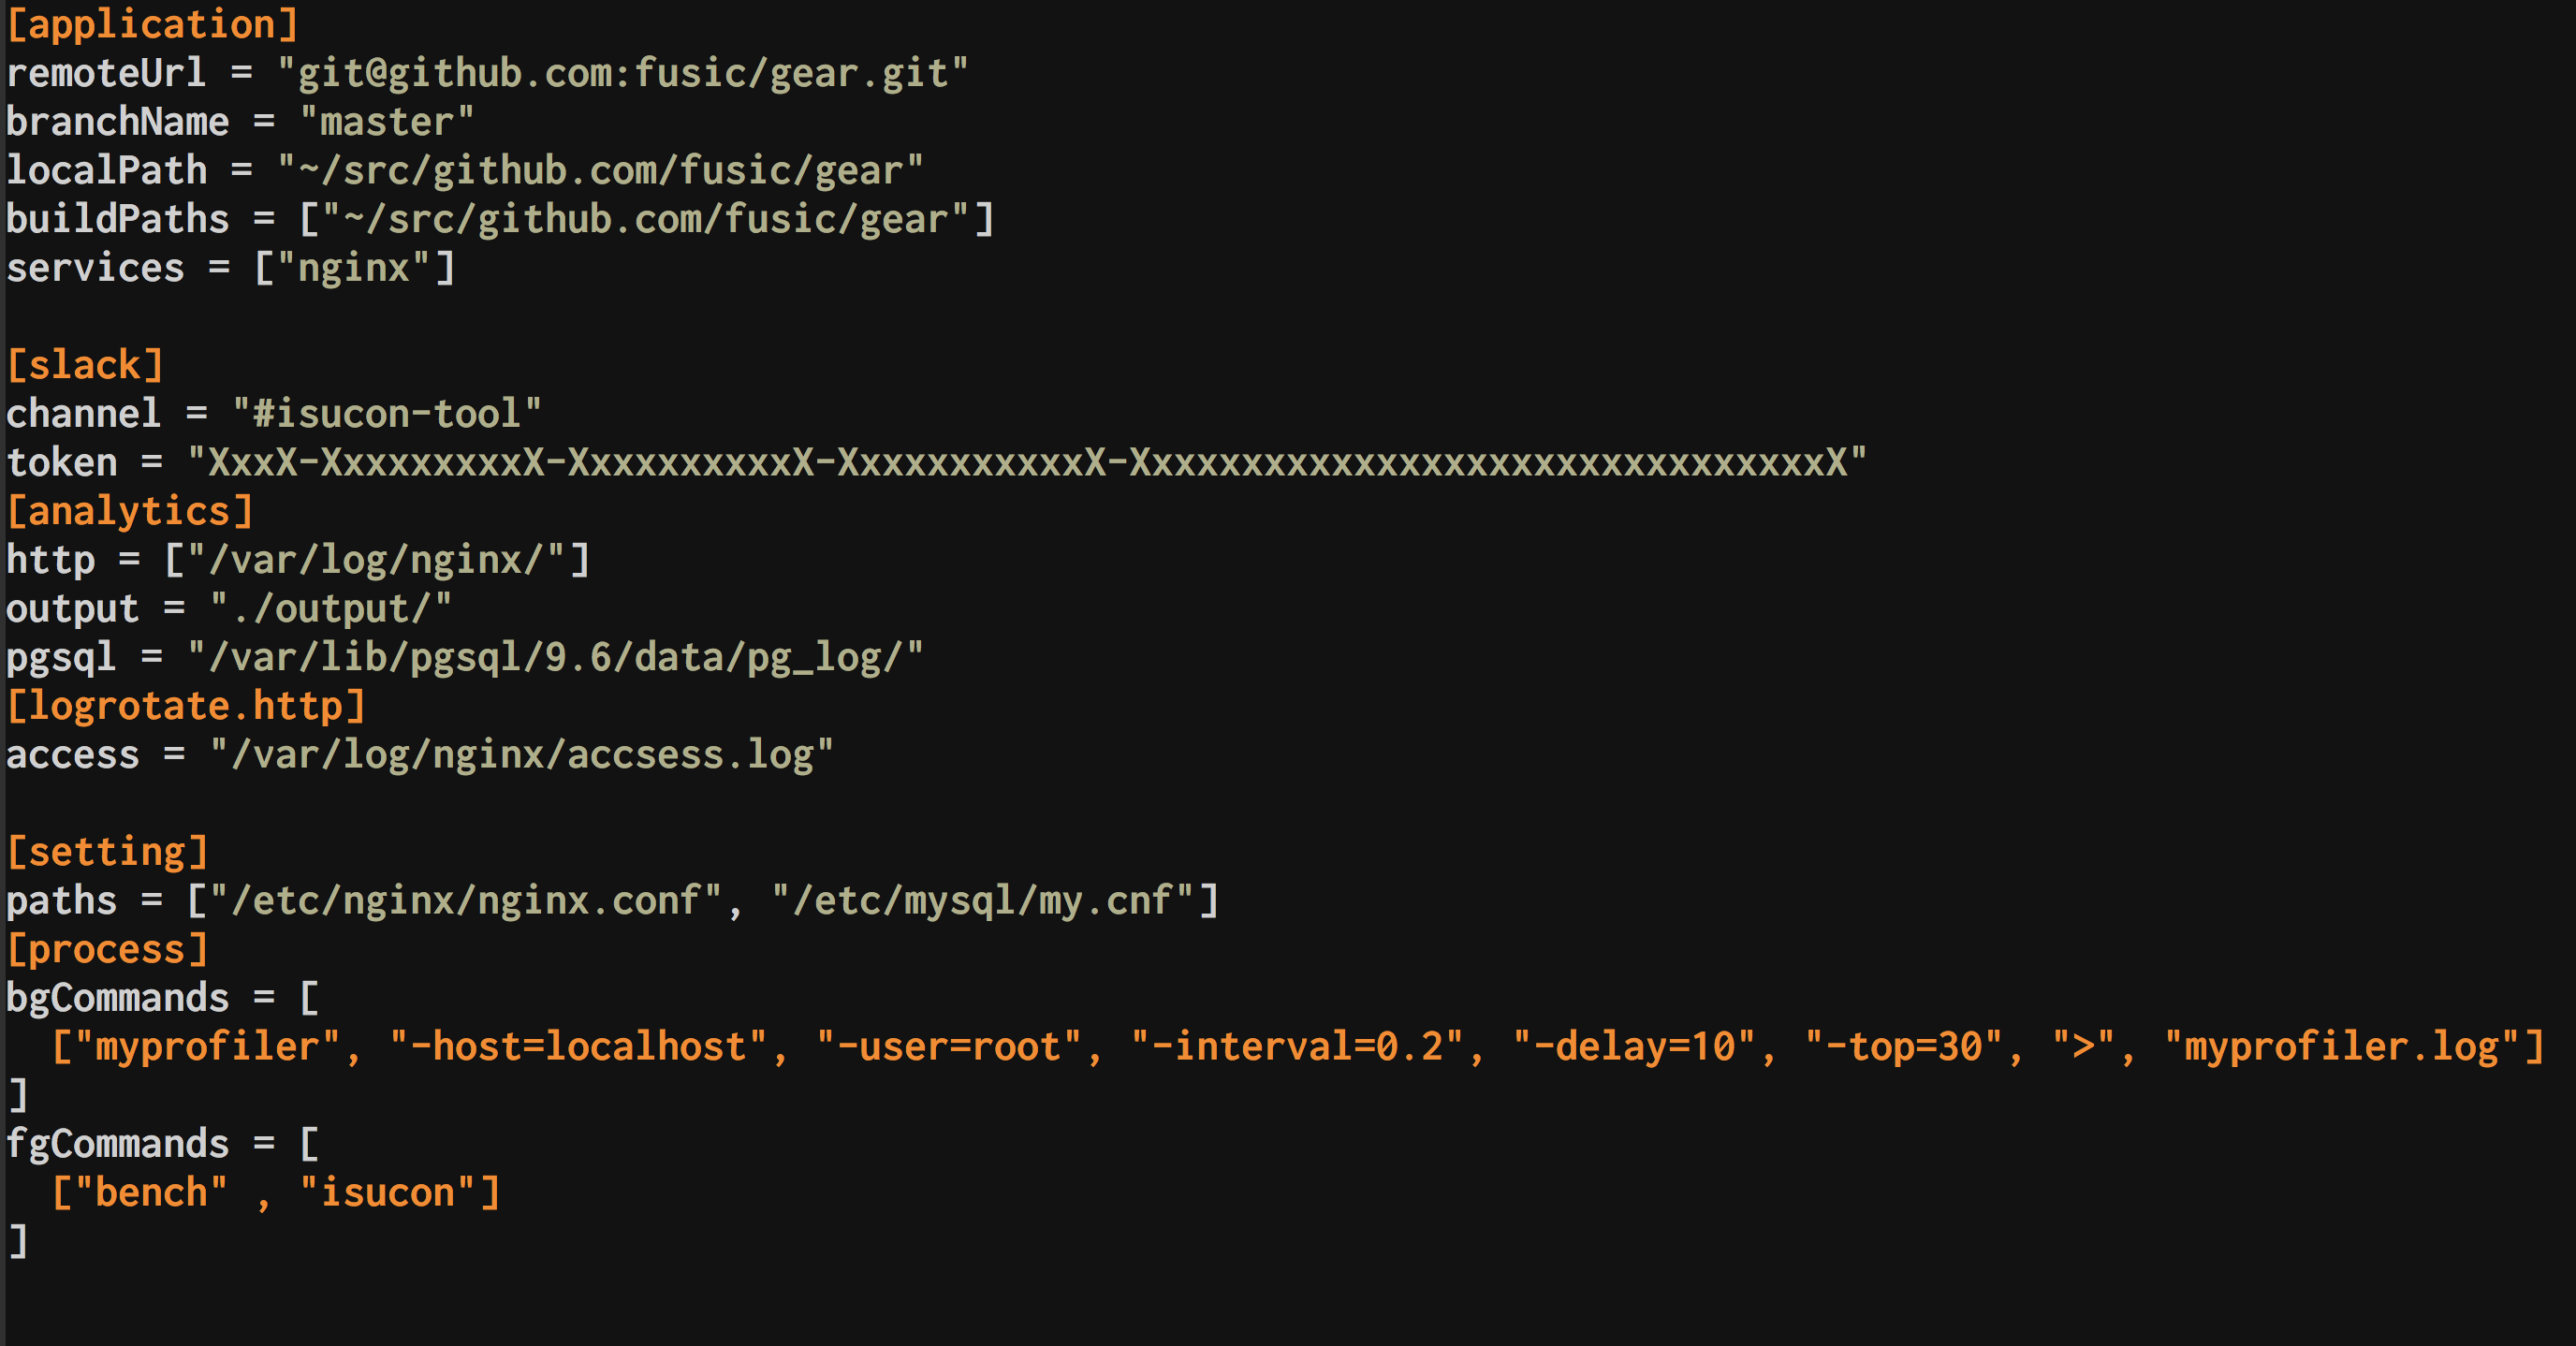Click the services "nginx" value
The height and width of the screenshot is (1346, 2576).
[354, 268]
